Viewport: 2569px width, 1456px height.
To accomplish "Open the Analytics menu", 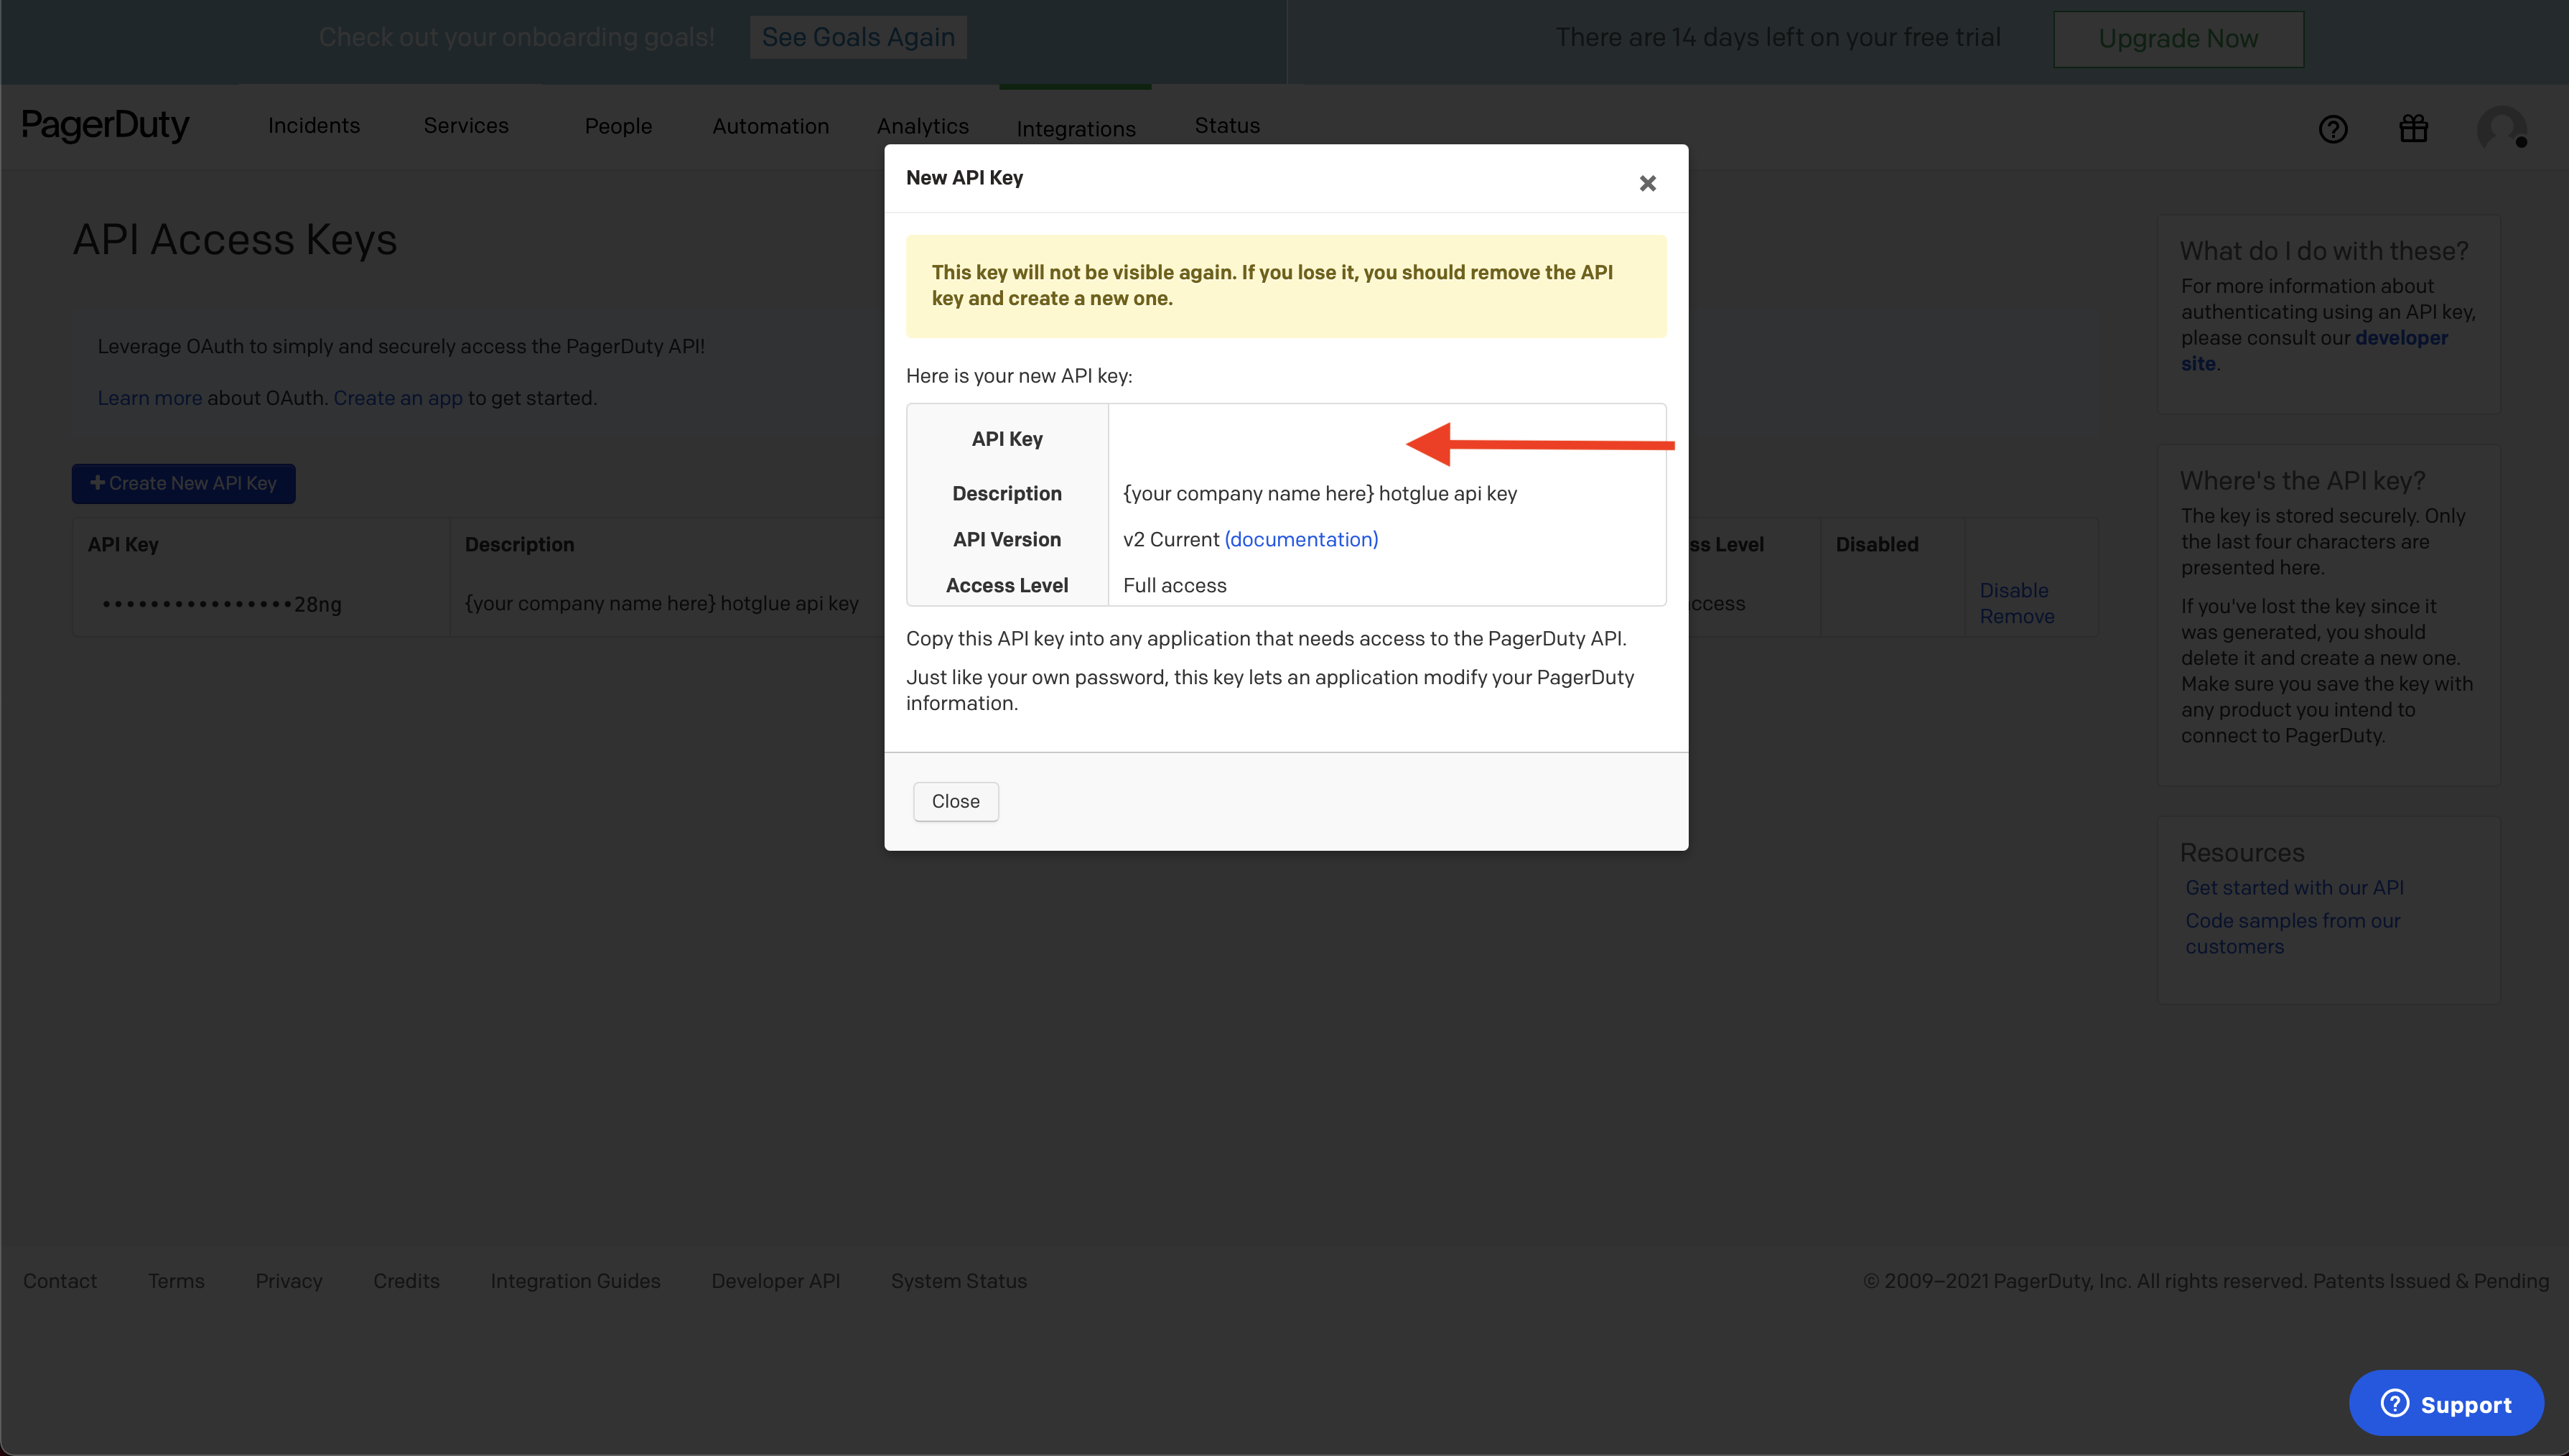I will 922,126.
